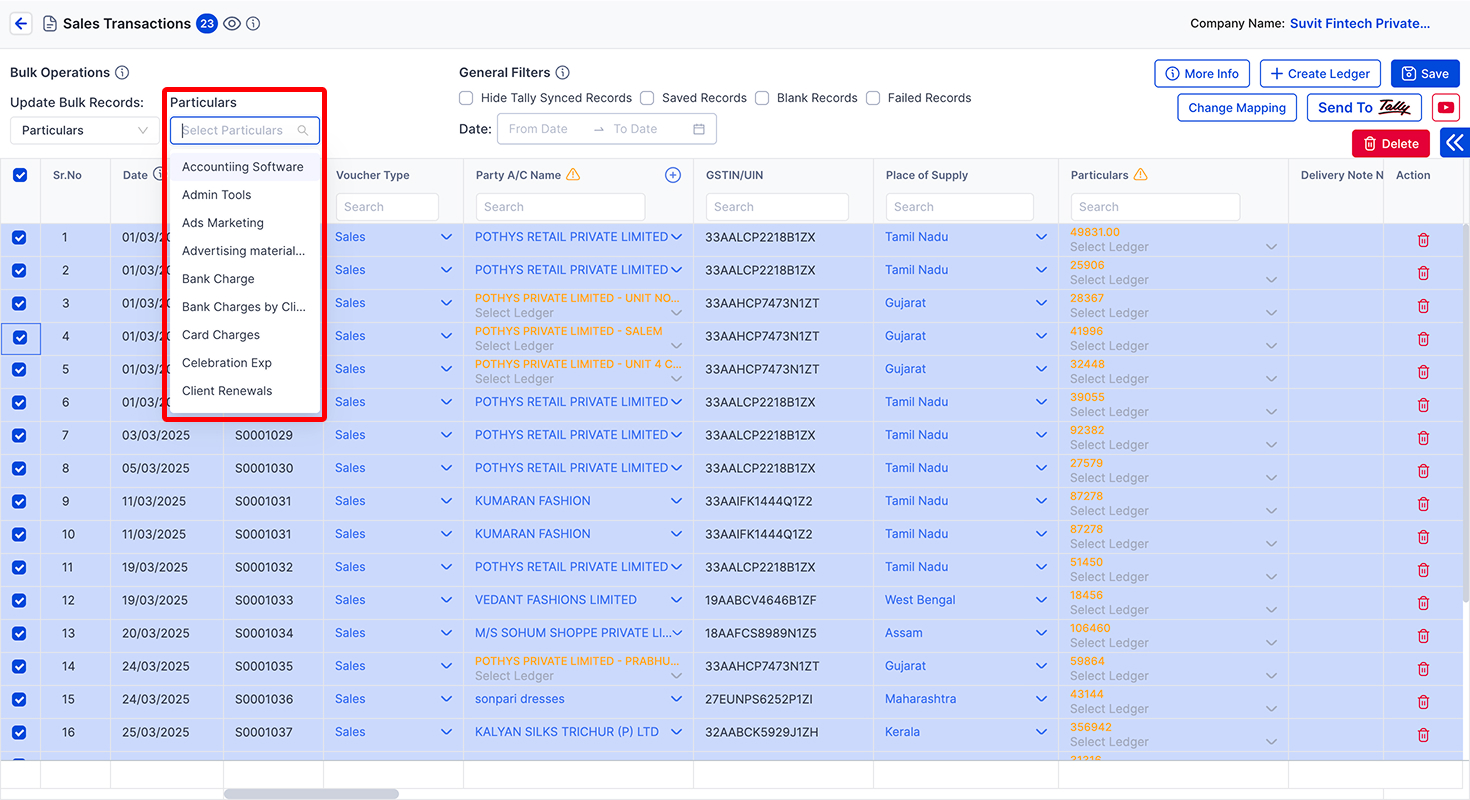Click the Party A/C Name search box
This screenshot has height=800, width=1470.
[x=560, y=207]
